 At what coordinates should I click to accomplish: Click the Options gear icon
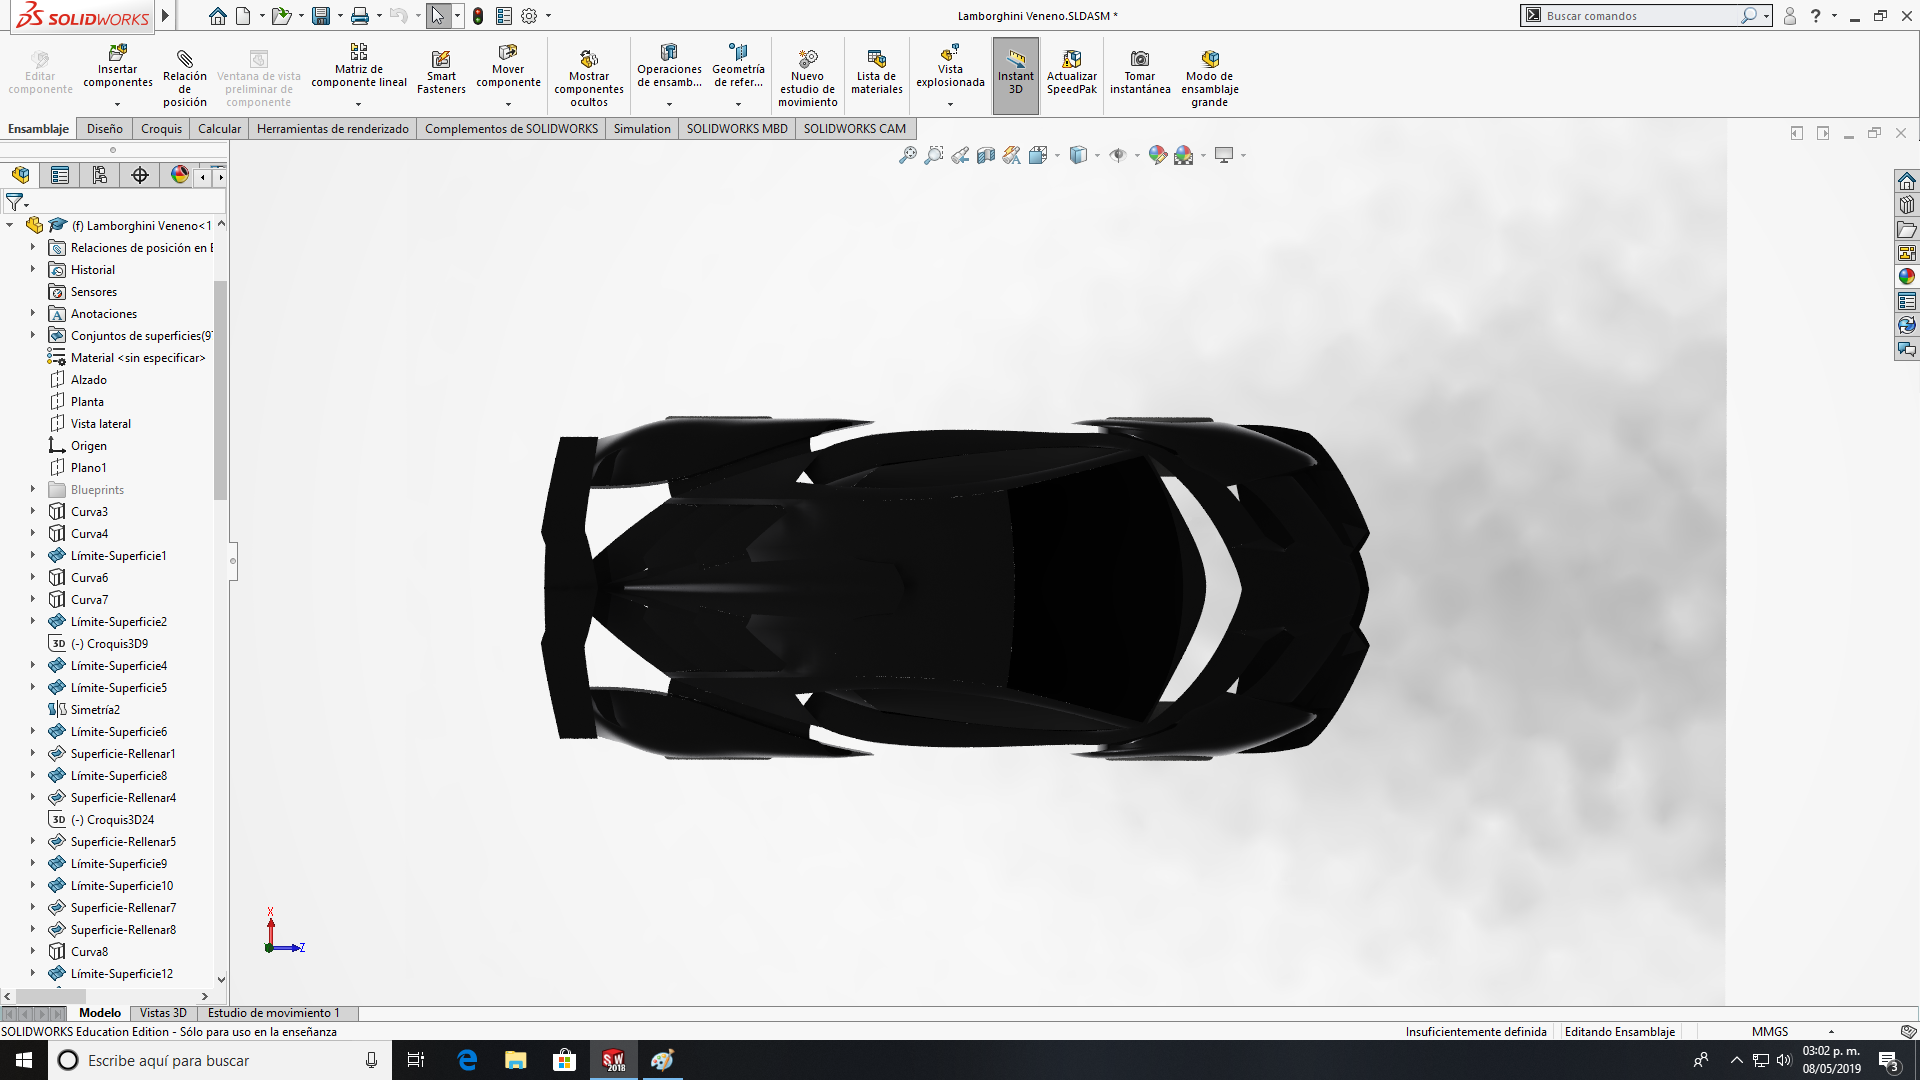(x=529, y=16)
